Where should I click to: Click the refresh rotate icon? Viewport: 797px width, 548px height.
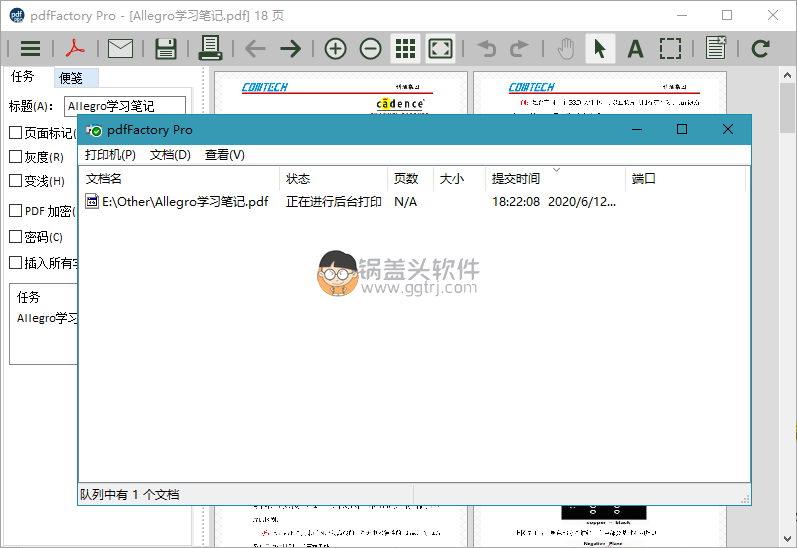coord(760,49)
